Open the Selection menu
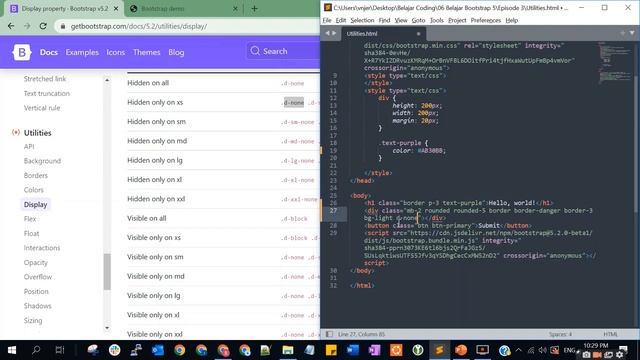This screenshot has width=640, height=360. [x=362, y=20]
